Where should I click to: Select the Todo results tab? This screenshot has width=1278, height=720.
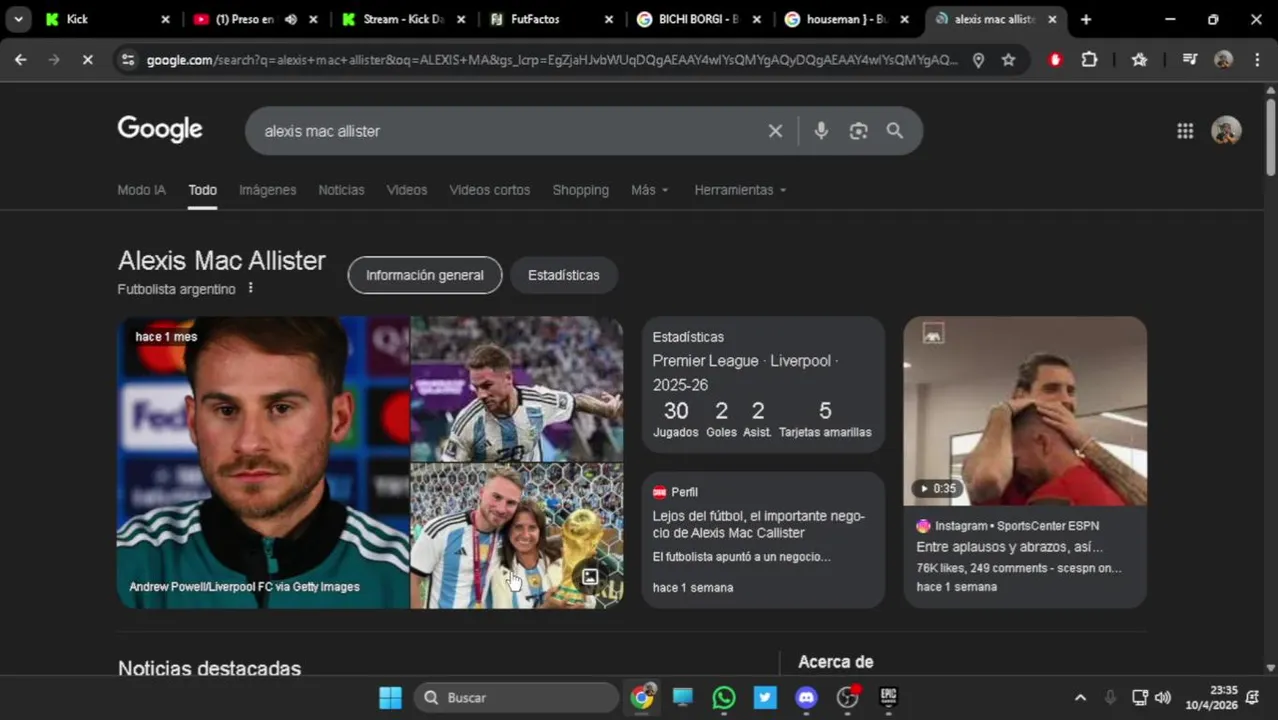pyautogui.click(x=202, y=190)
